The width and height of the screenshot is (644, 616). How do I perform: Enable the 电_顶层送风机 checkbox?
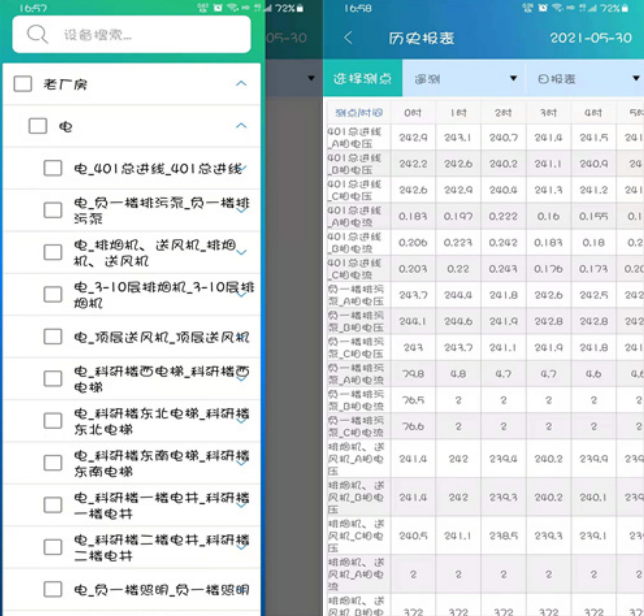(53, 337)
